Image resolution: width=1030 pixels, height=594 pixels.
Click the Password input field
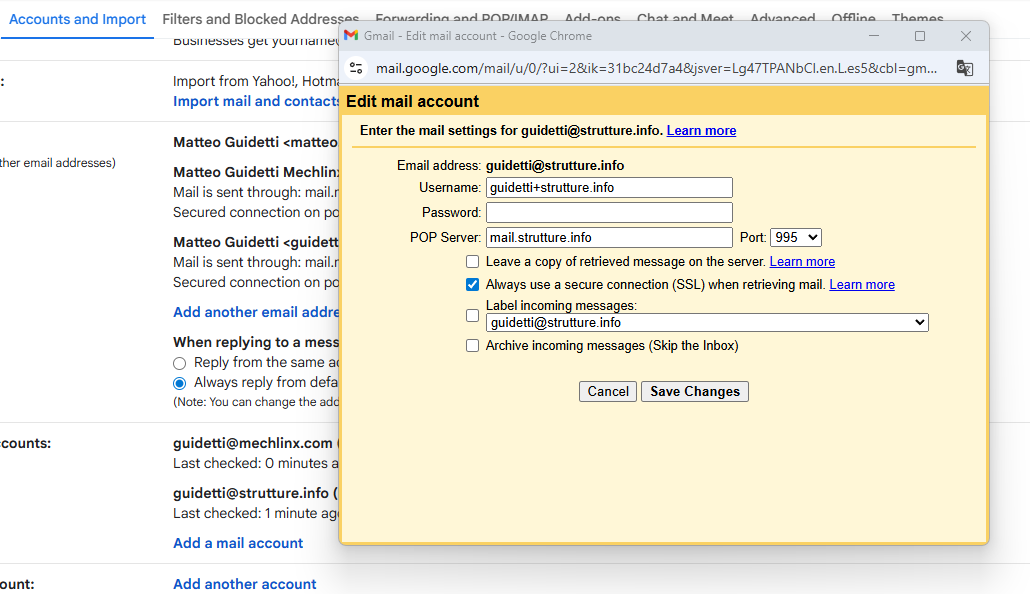click(x=609, y=213)
